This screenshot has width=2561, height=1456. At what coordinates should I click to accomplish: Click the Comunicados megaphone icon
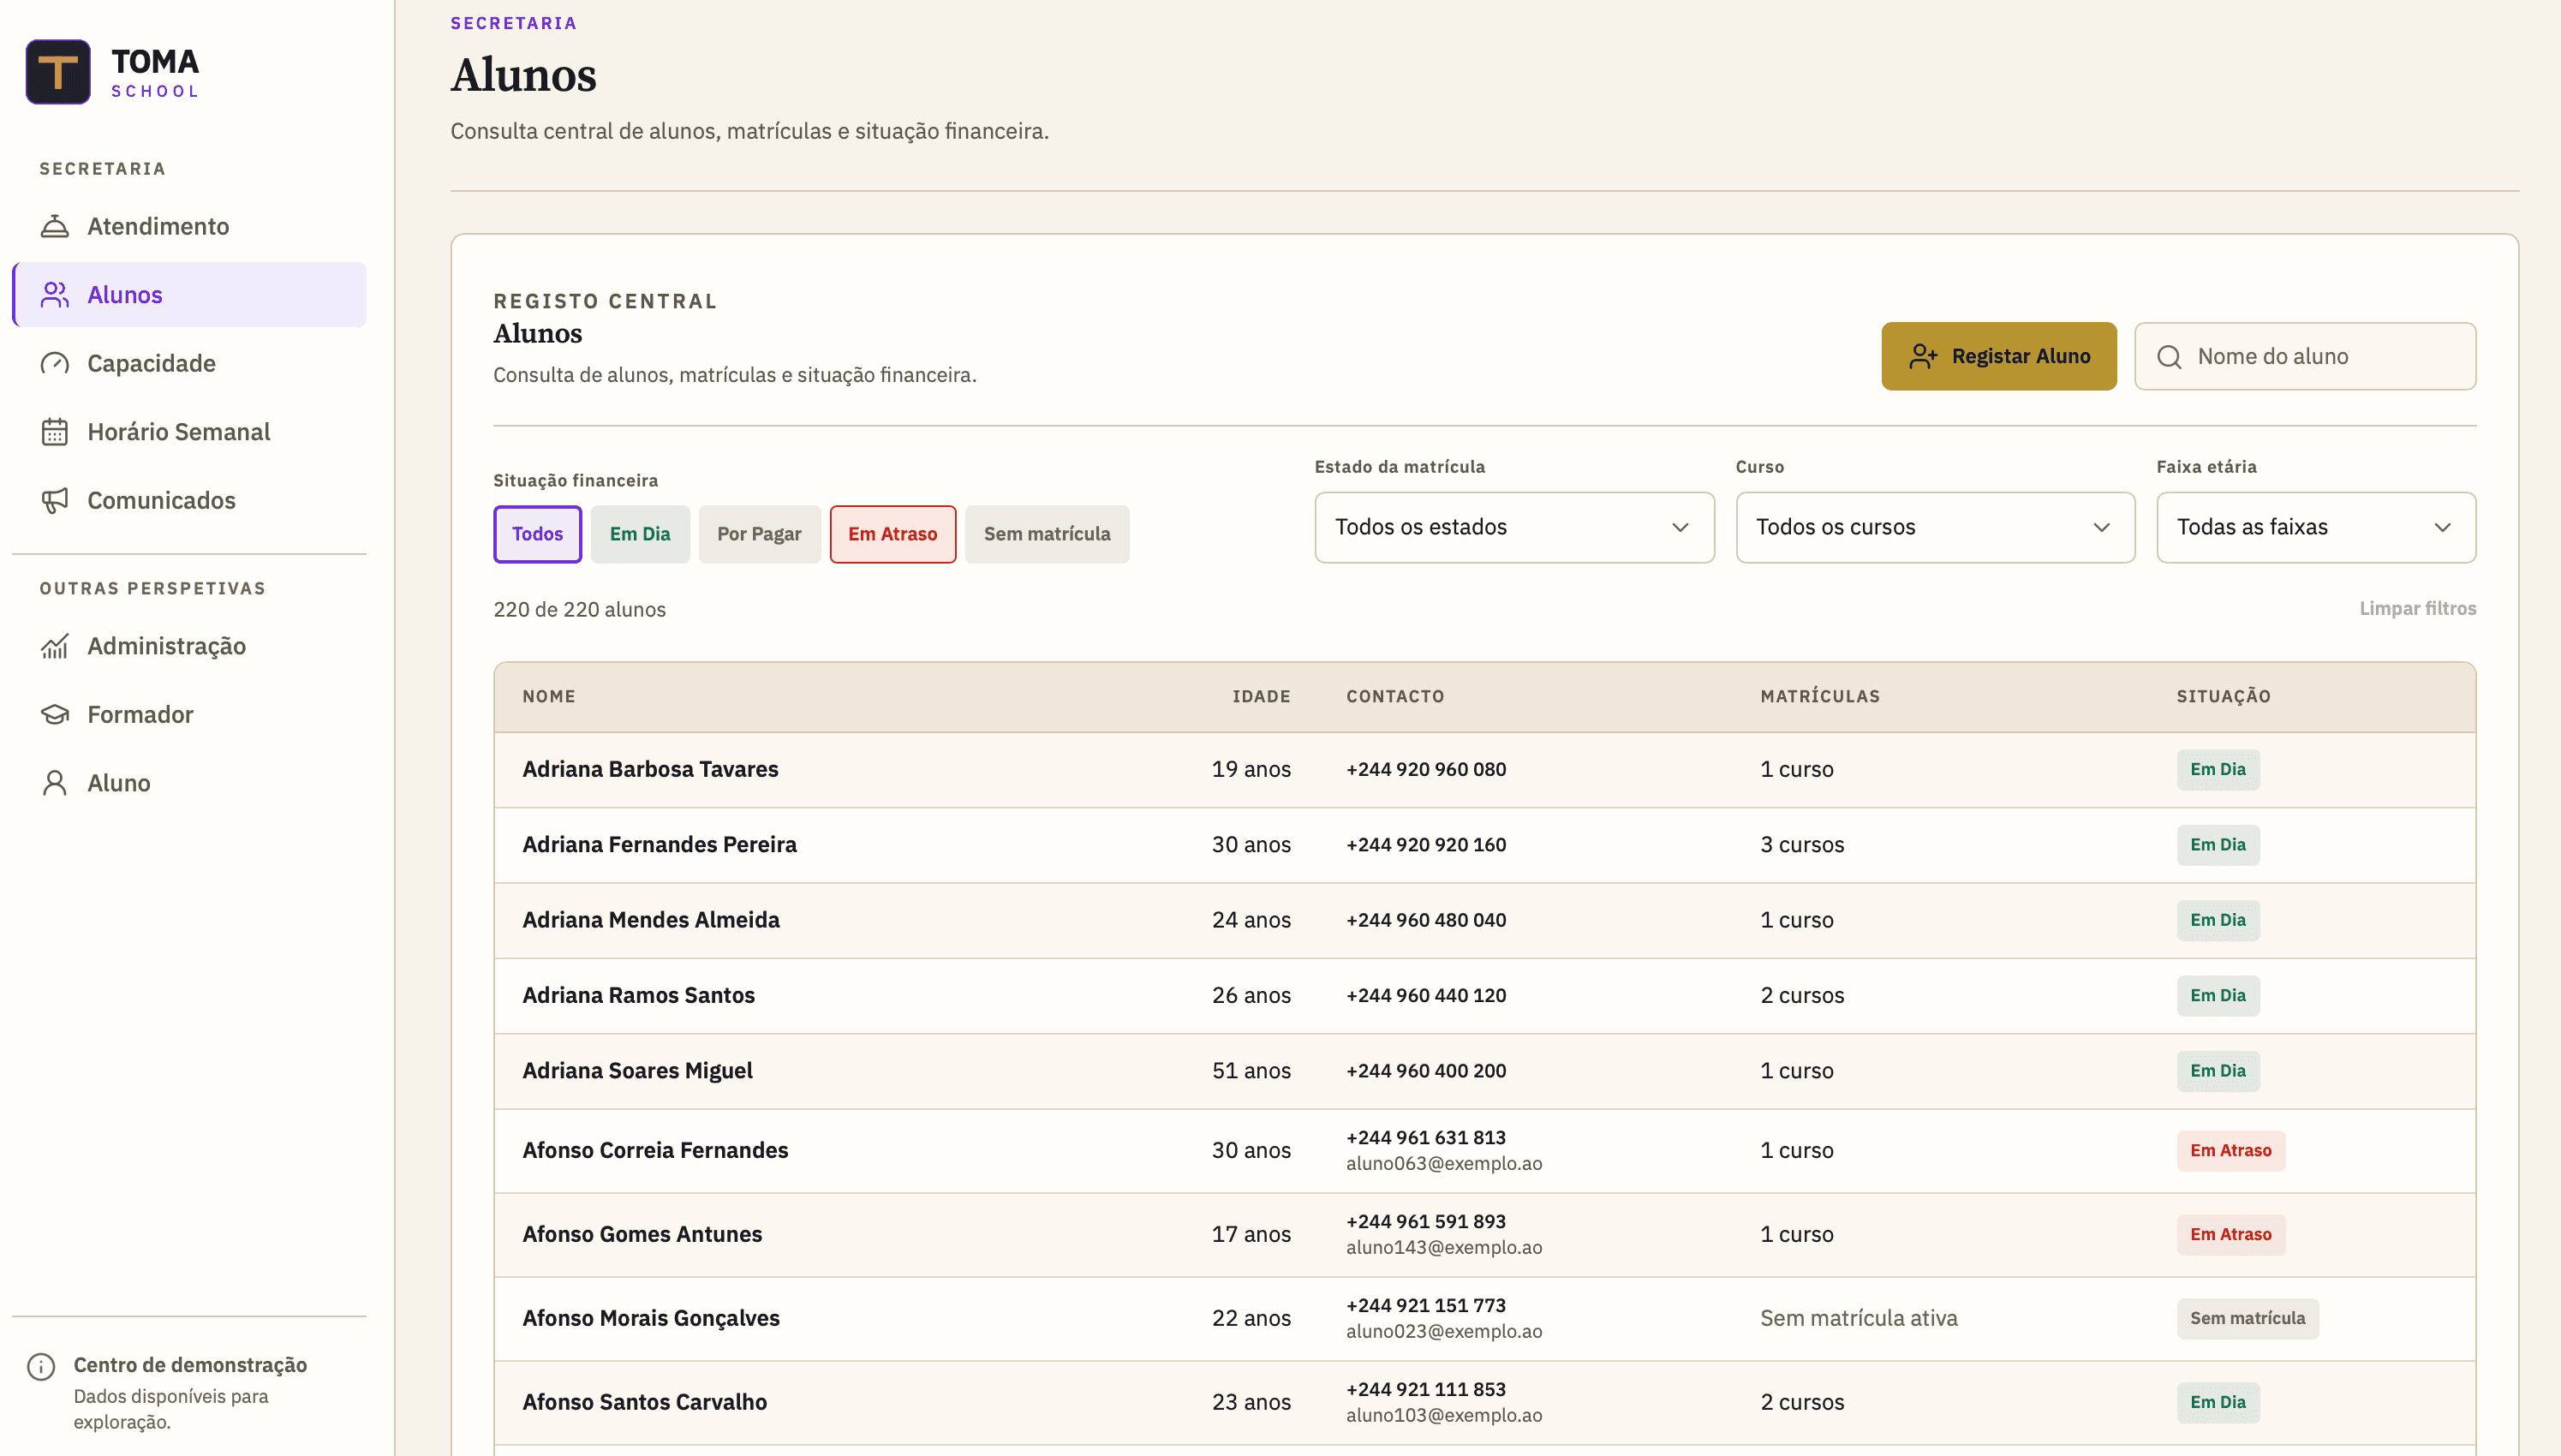(55, 501)
